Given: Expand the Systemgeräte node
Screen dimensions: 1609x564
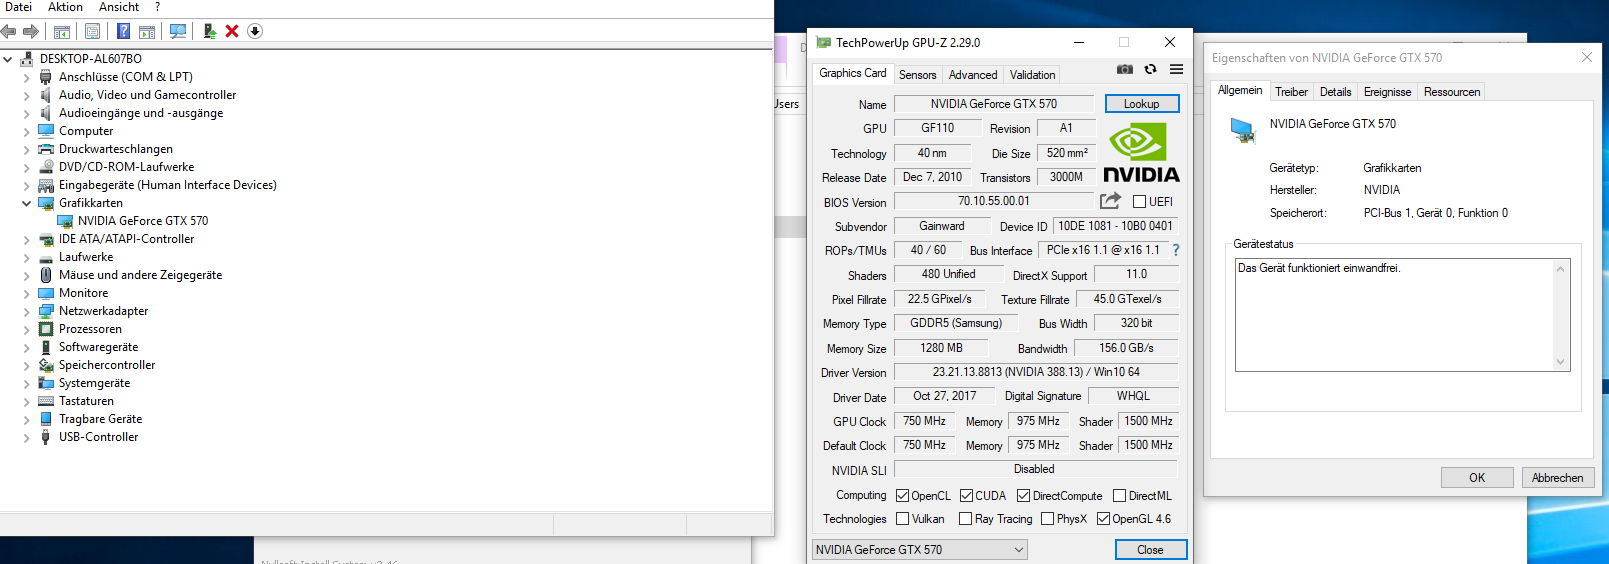Looking at the screenshot, I should point(27,383).
